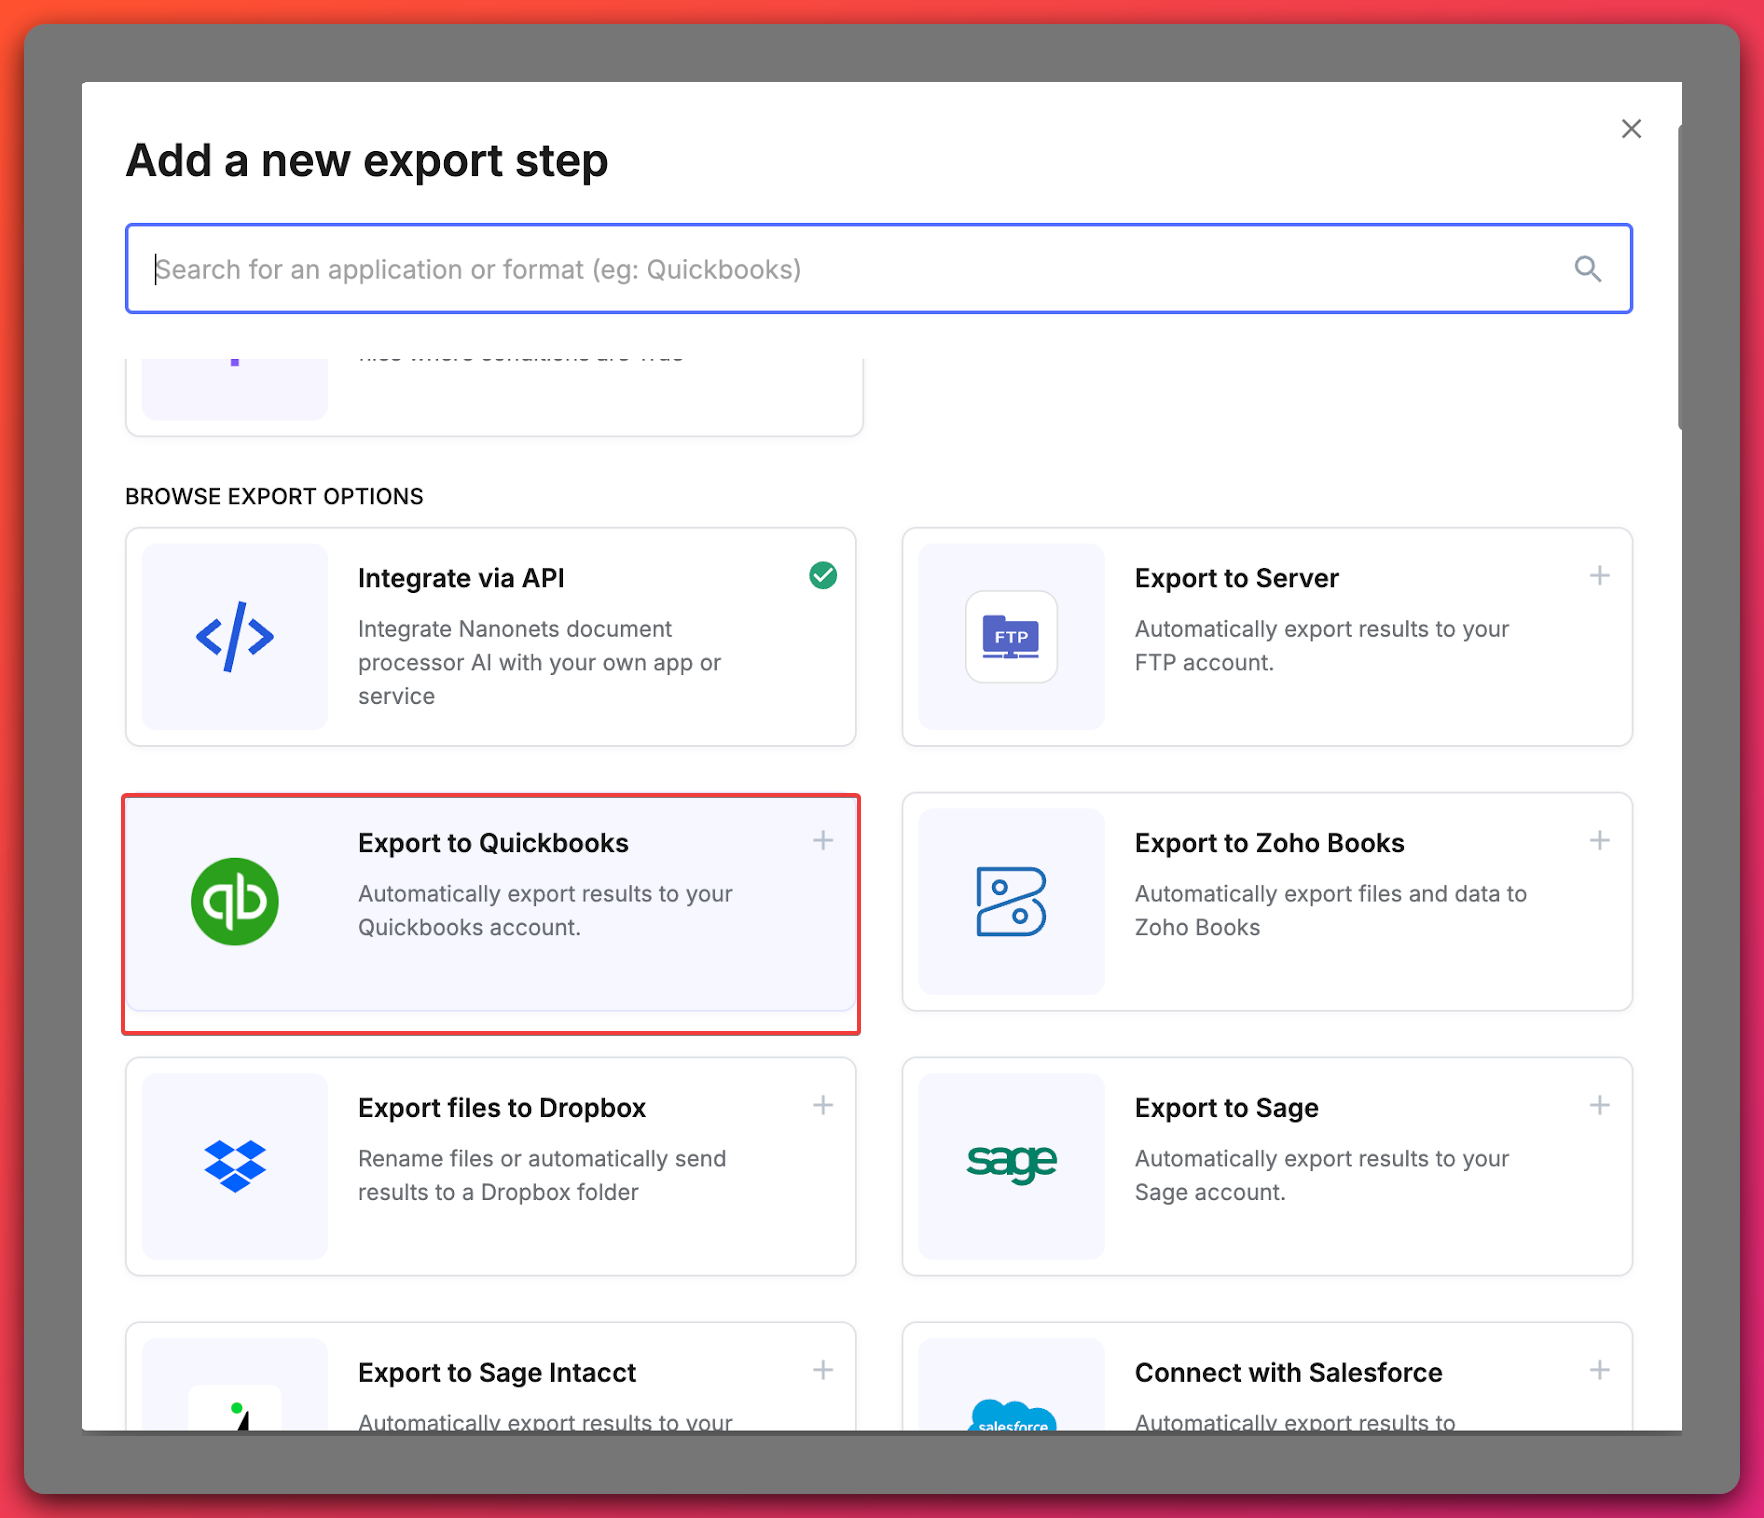Screen dimensions: 1764x1518
Task: Select the FTP server icon
Action: (x=1011, y=637)
